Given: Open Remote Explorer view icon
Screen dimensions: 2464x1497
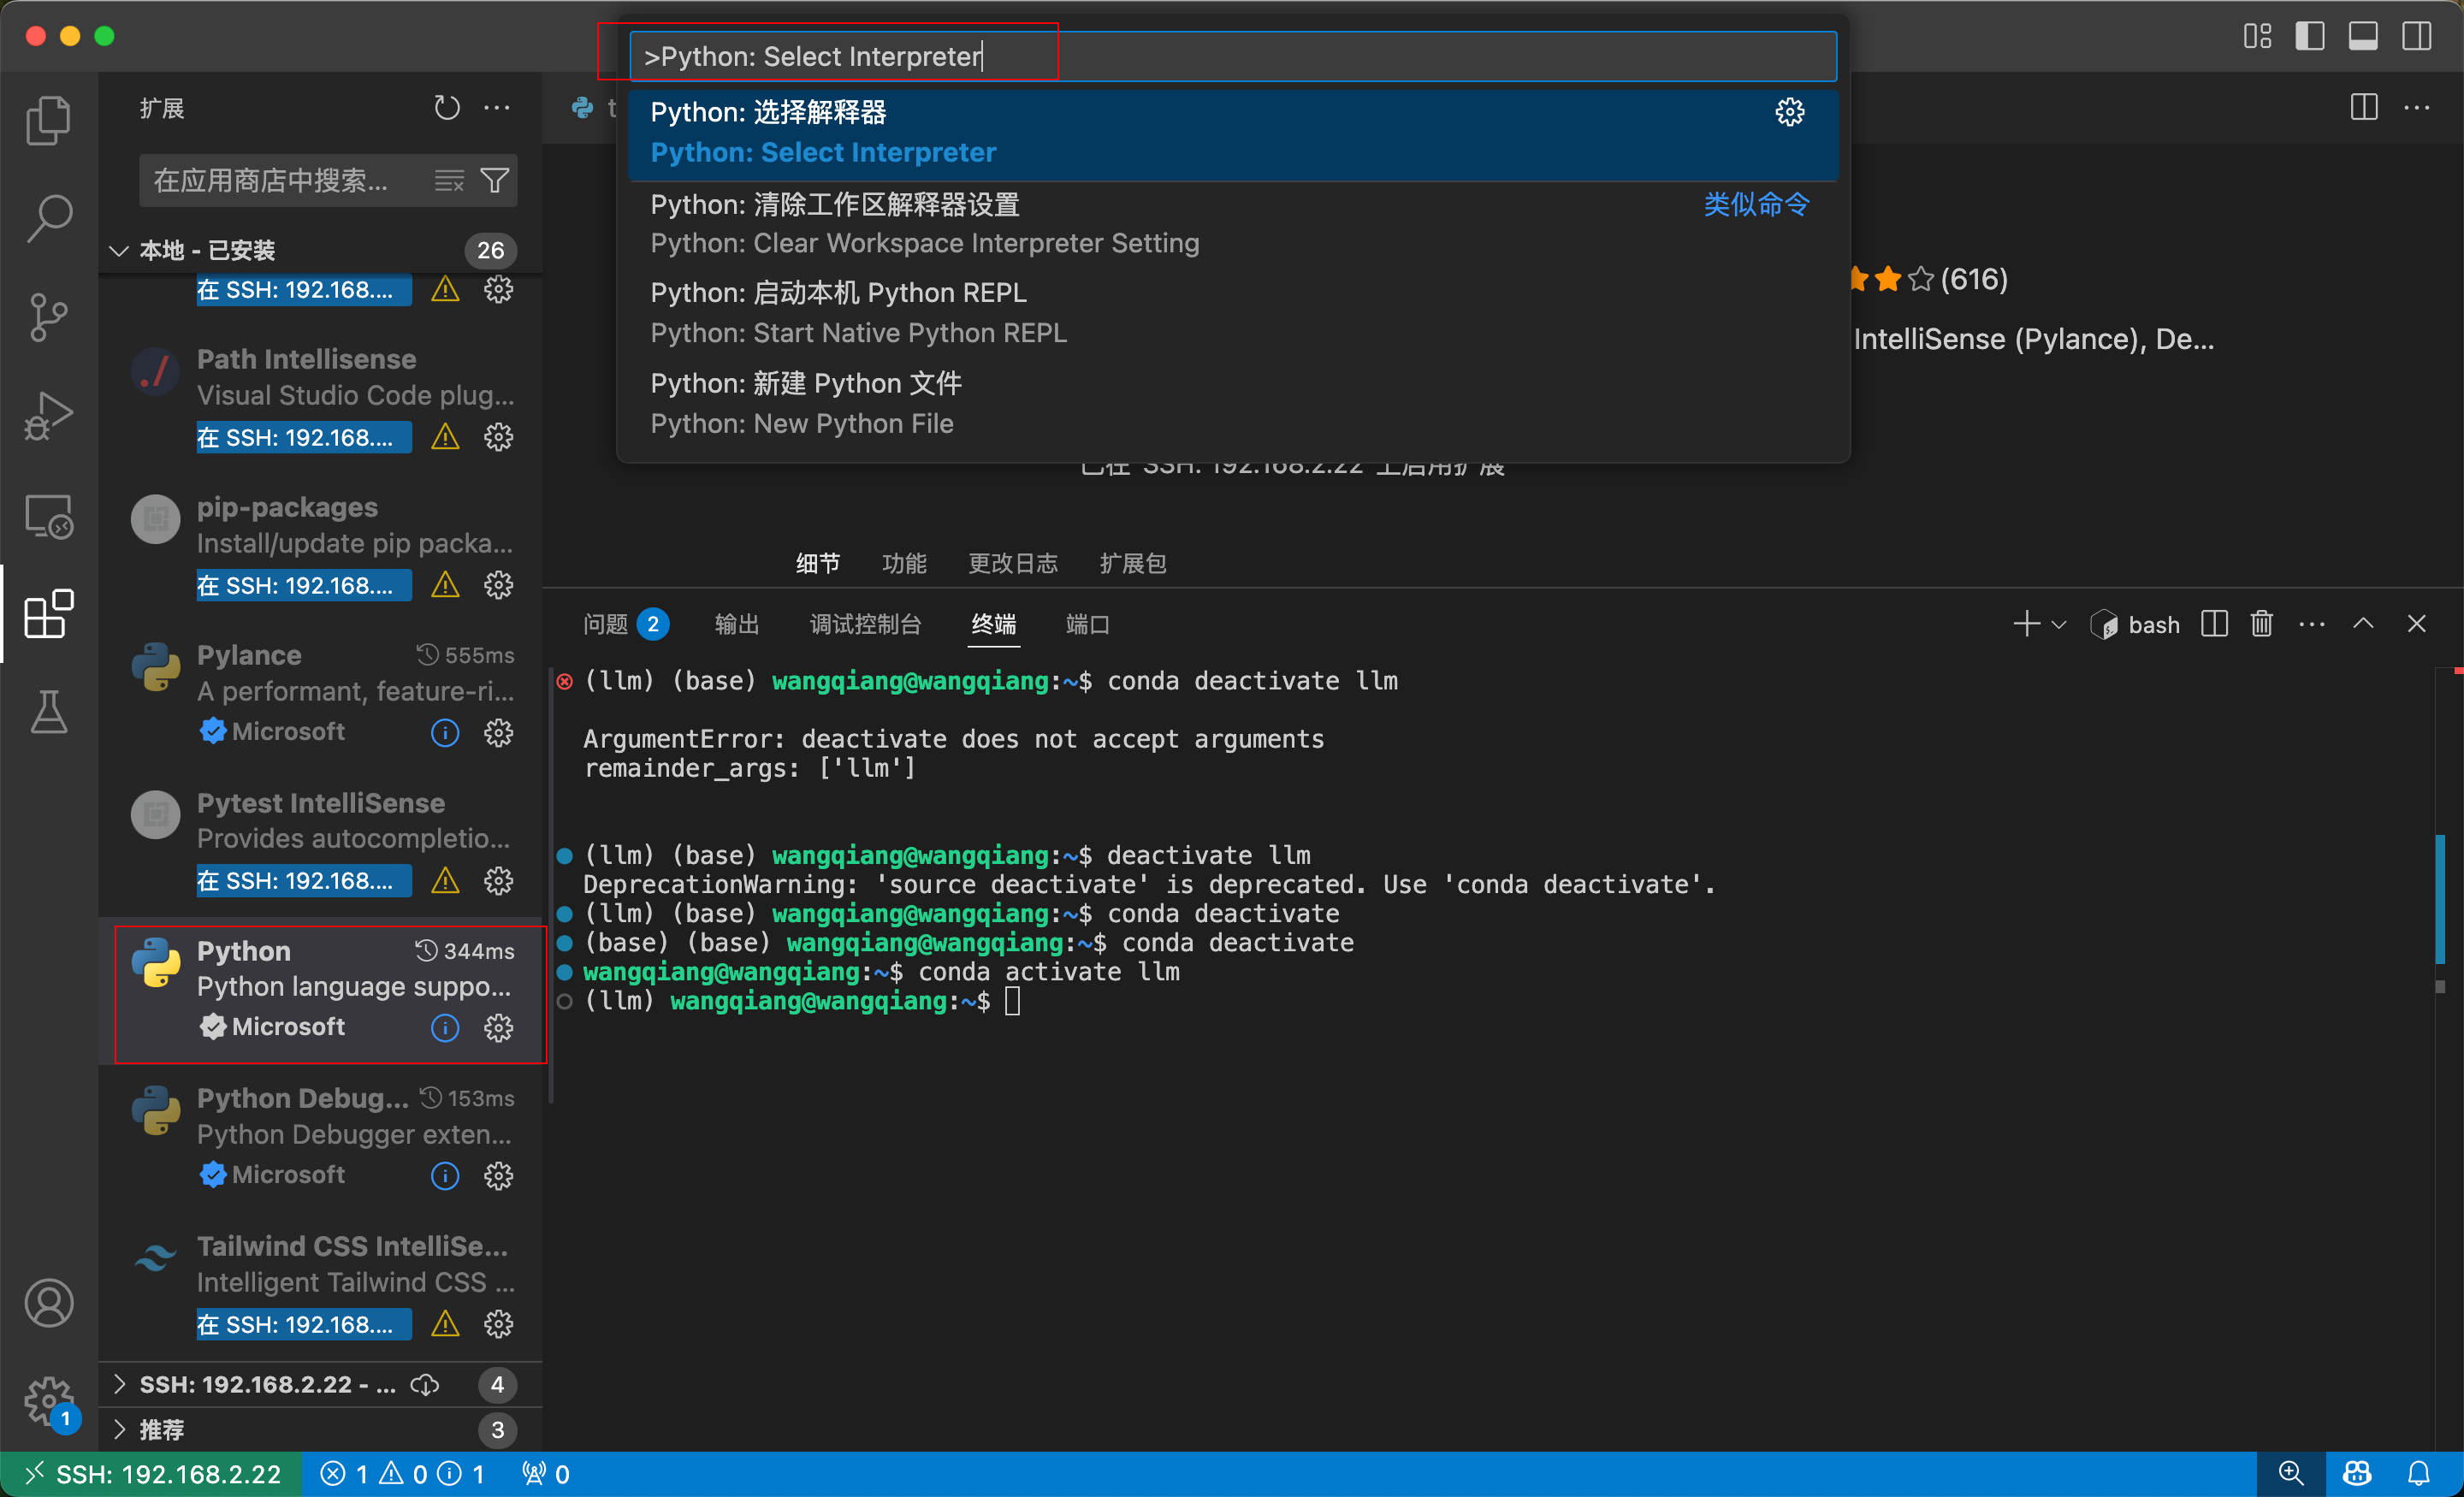Looking at the screenshot, I should coord(48,516).
